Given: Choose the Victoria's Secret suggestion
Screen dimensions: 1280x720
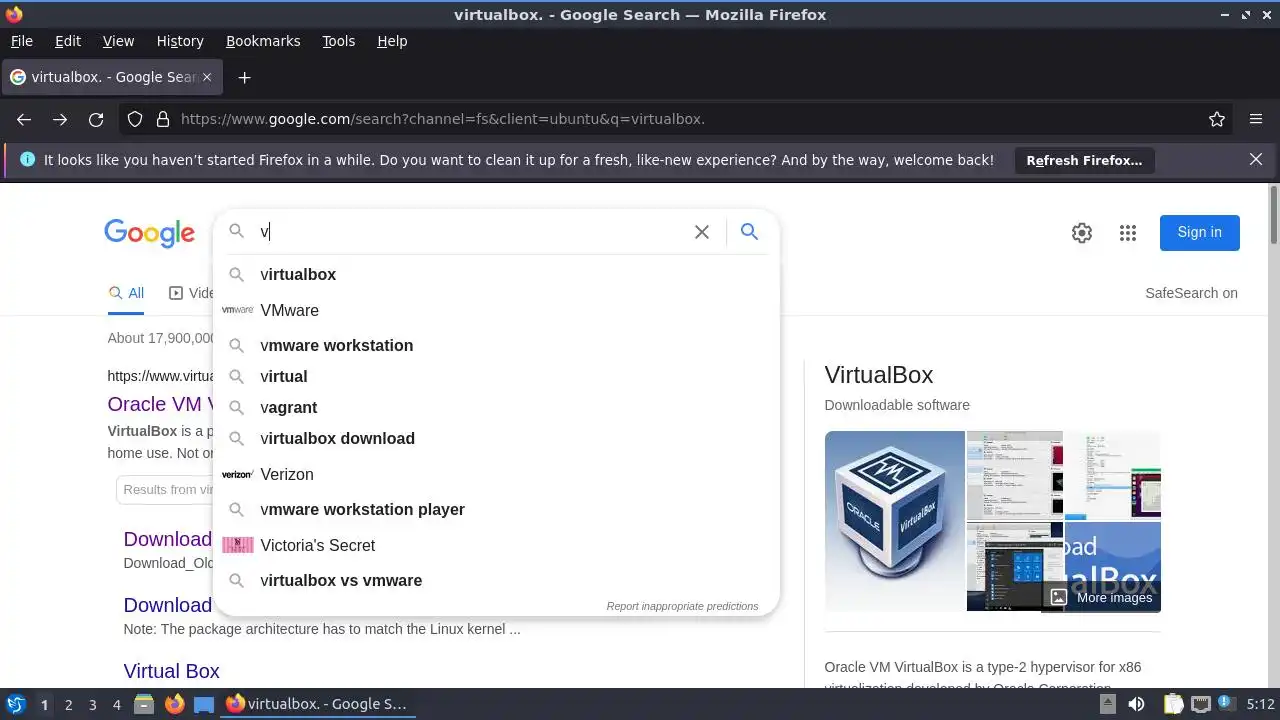Looking at the screenshot, I should tap(496, 545).
